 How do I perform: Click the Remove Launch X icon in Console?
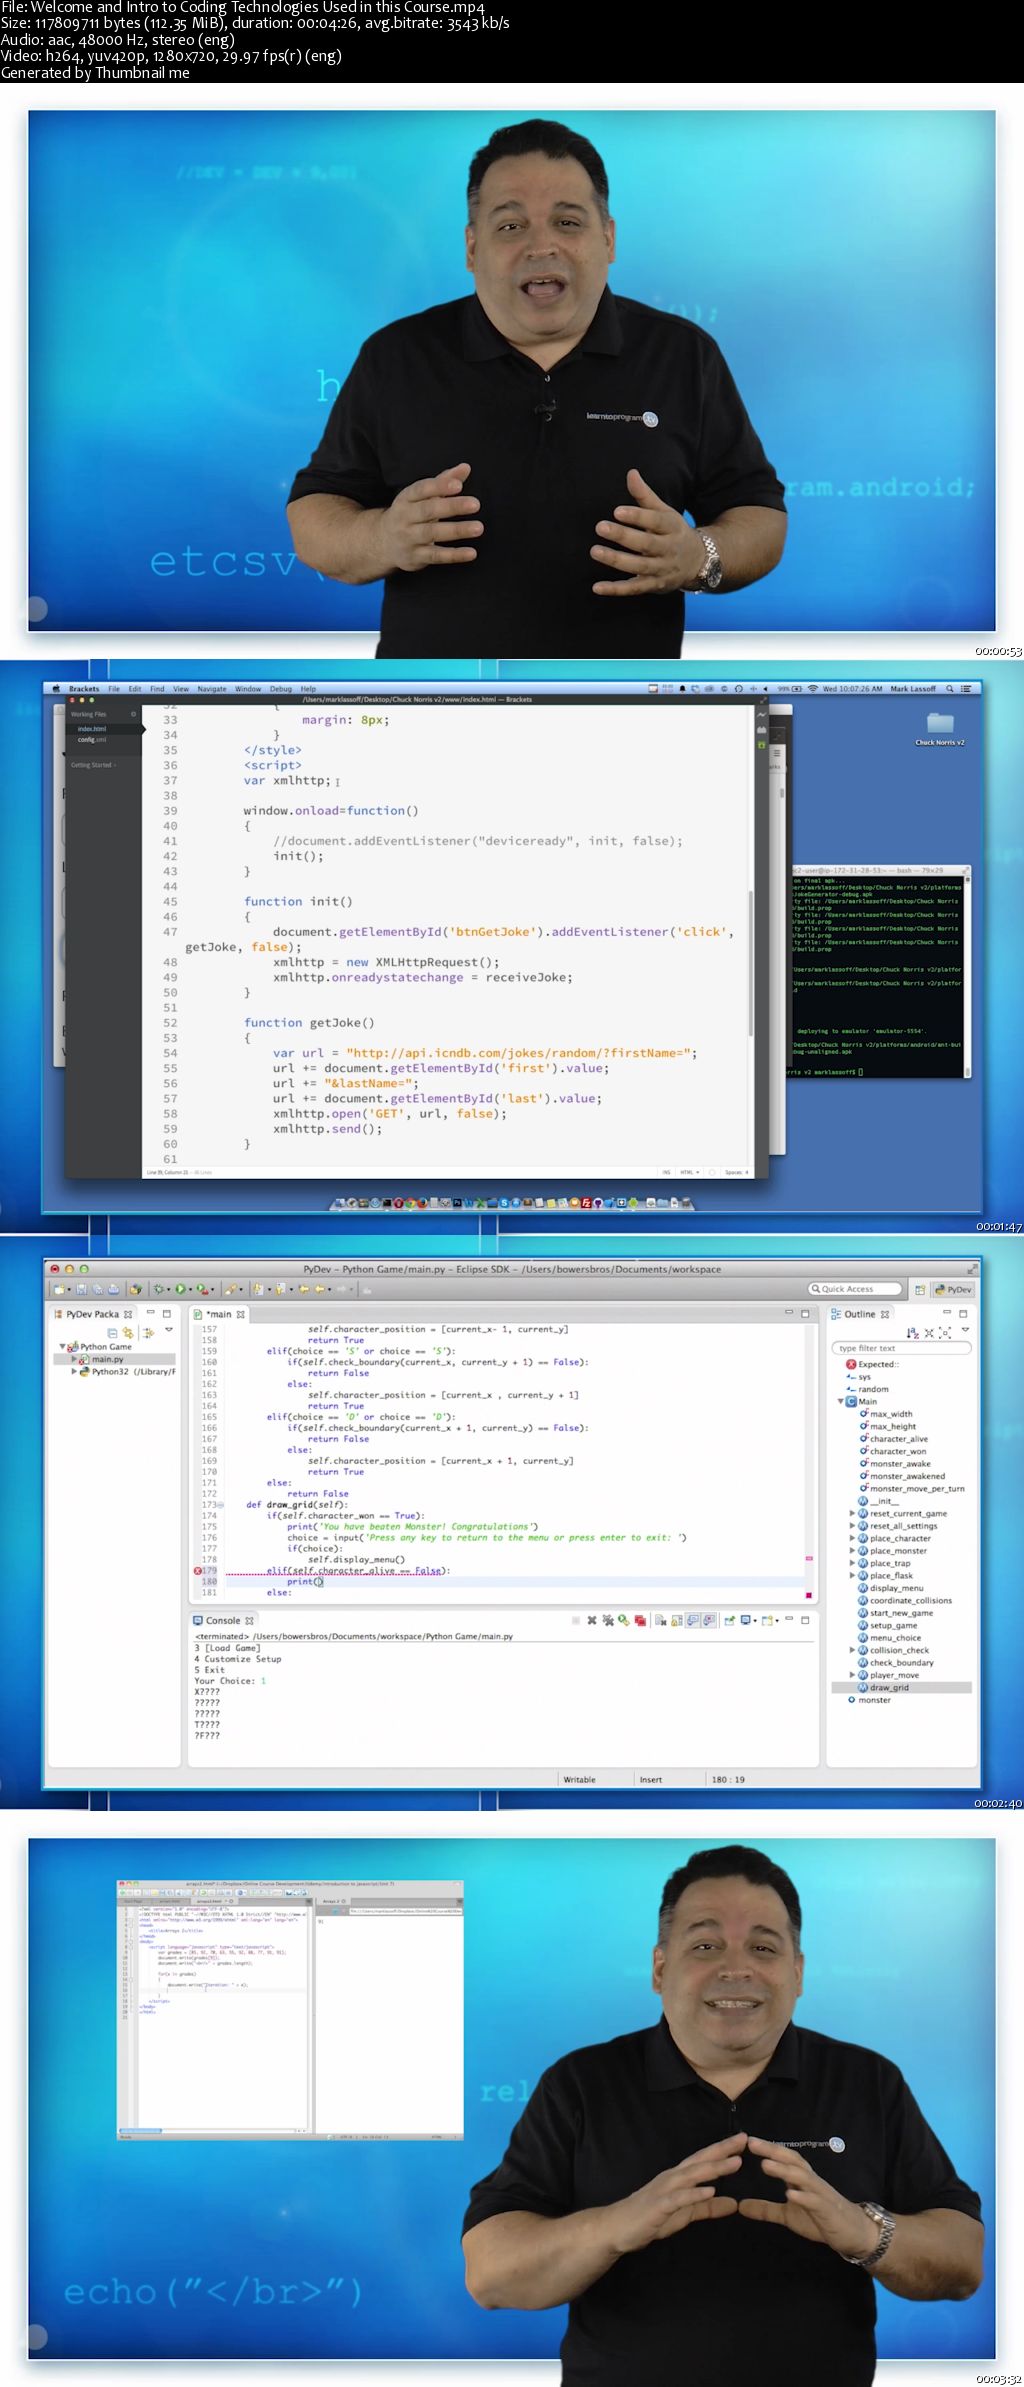(x=592, y=1620)
